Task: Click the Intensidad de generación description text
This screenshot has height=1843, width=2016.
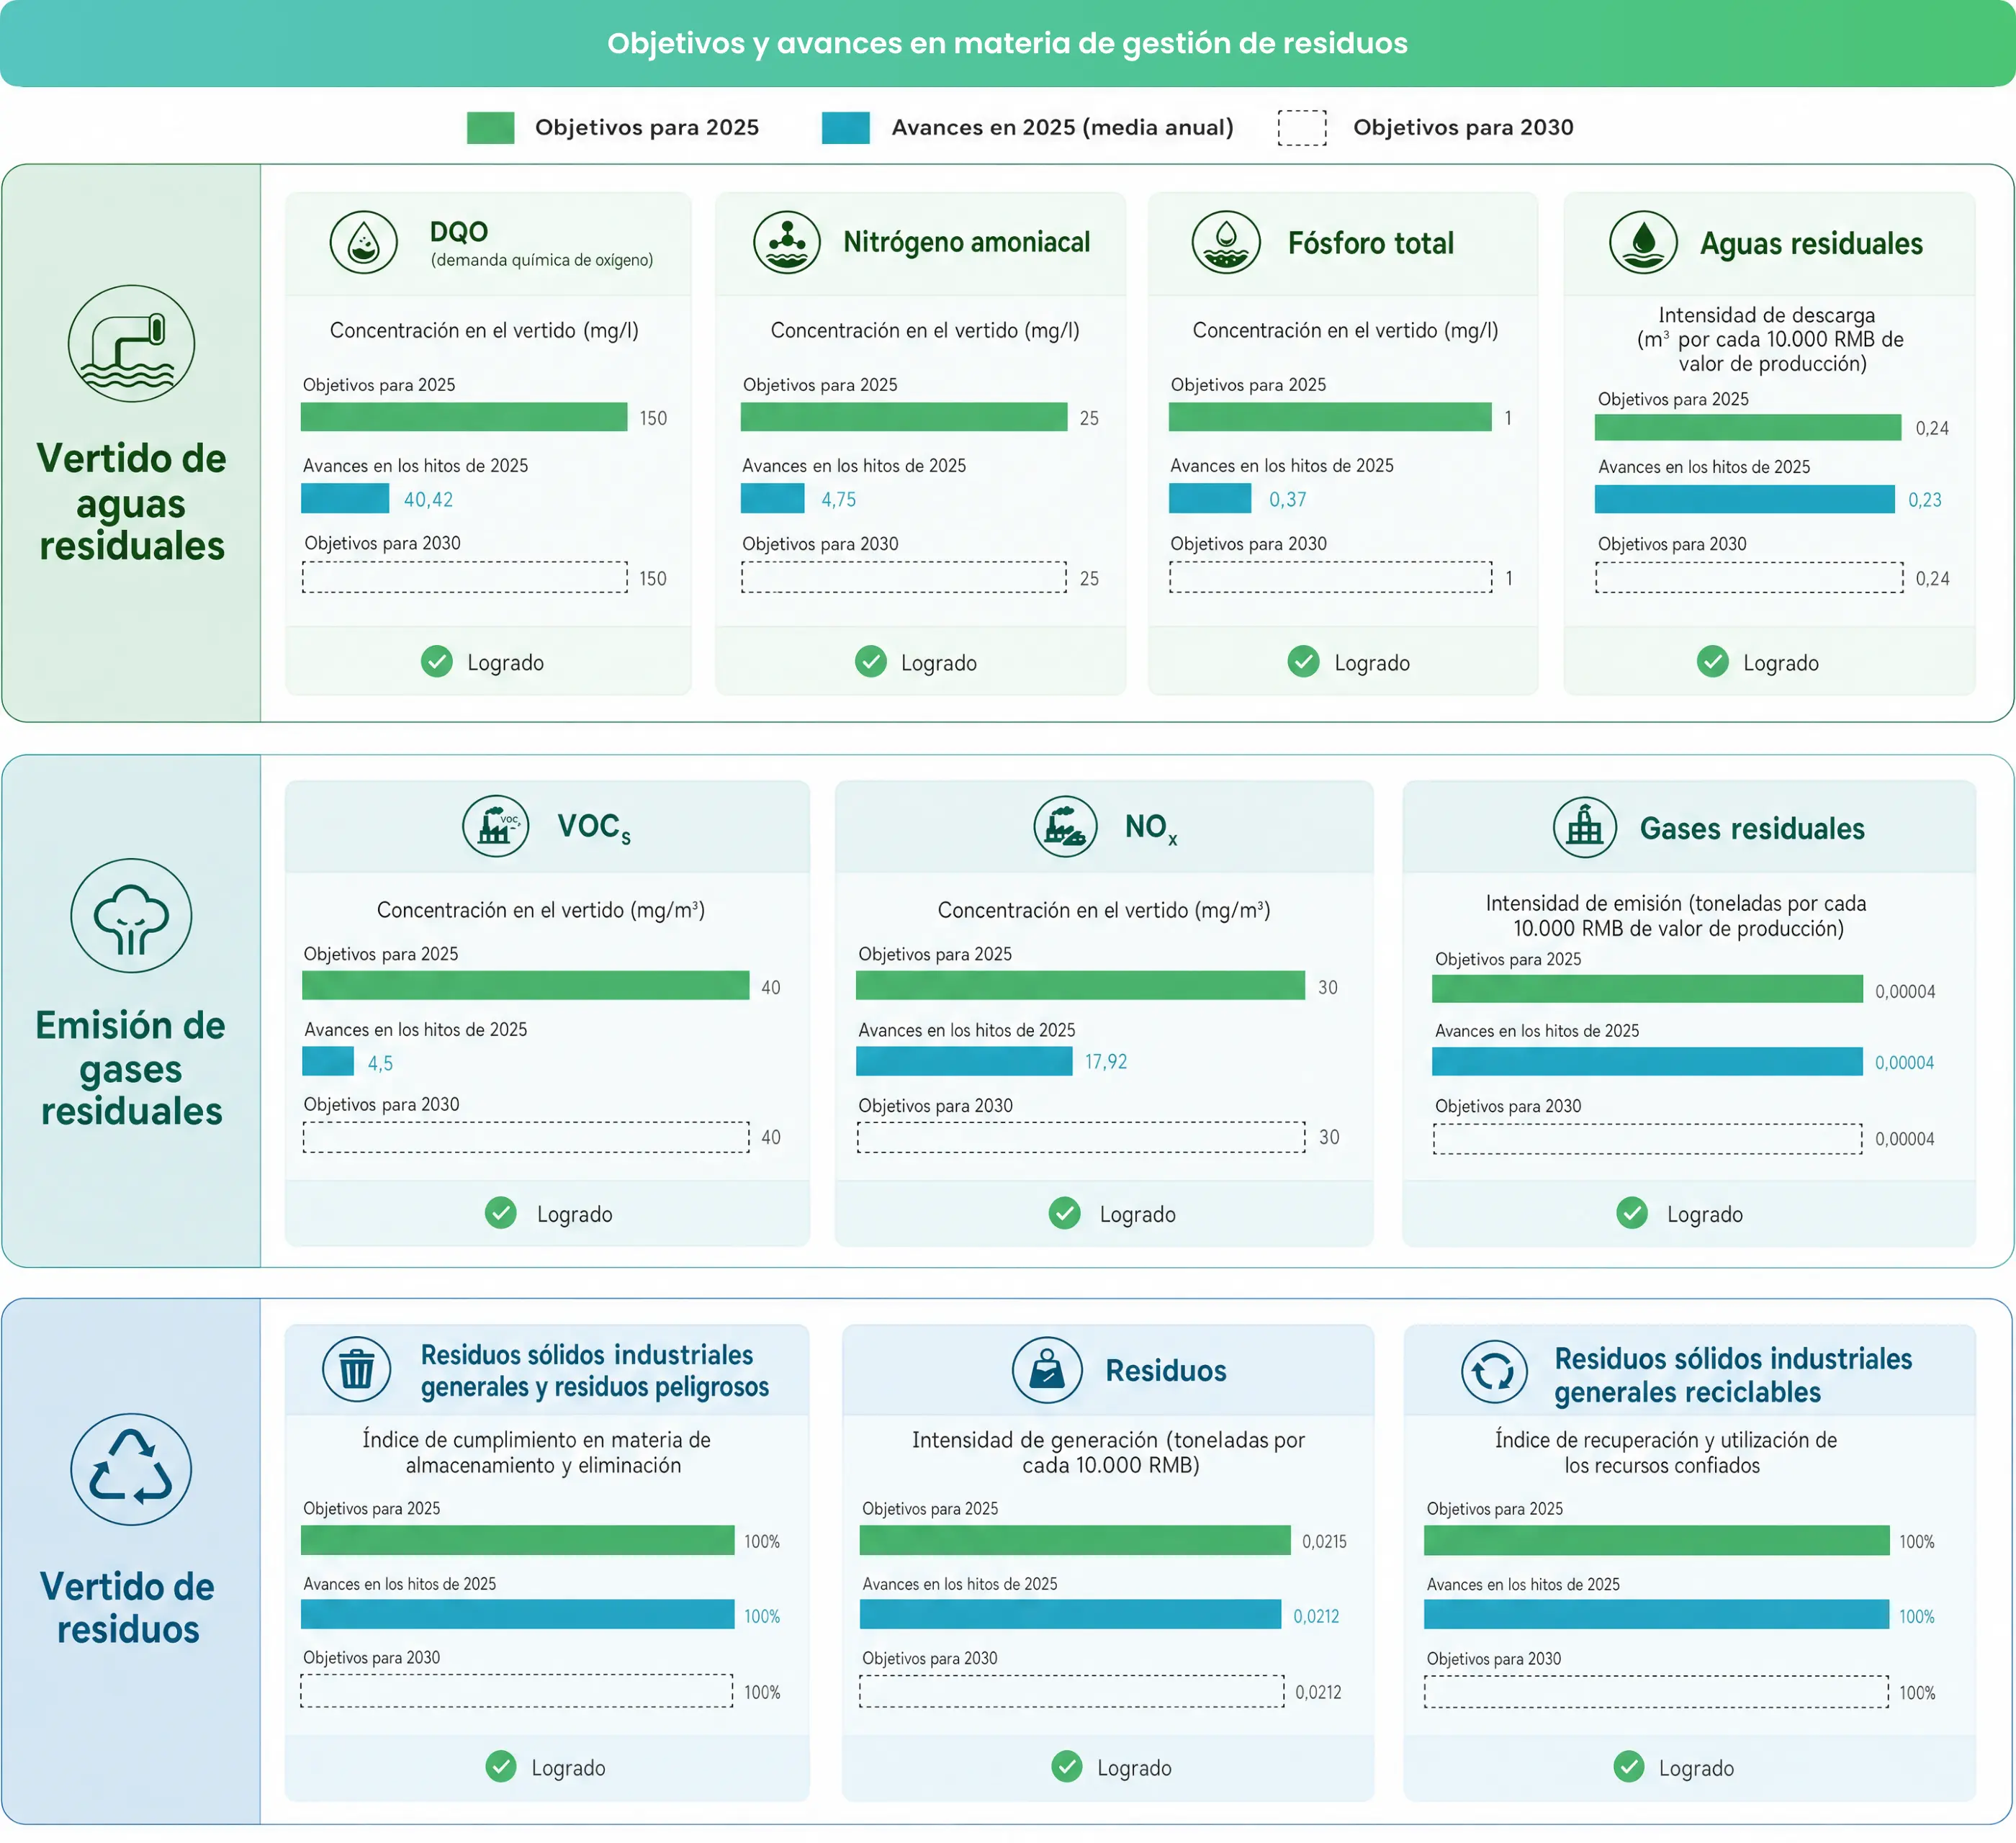Action: [1109, 1452]
